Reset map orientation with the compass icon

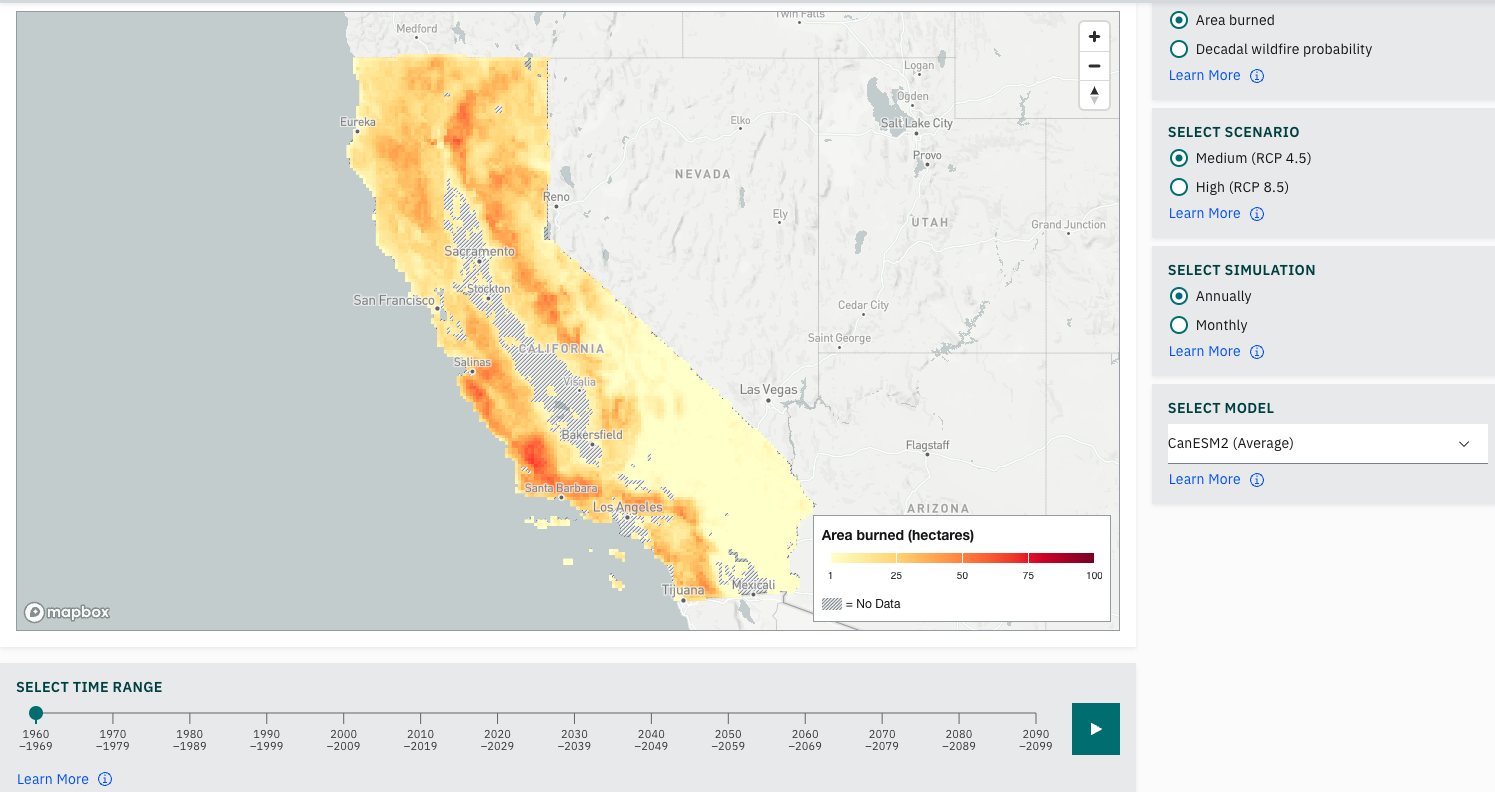[x=1094, y=95]
